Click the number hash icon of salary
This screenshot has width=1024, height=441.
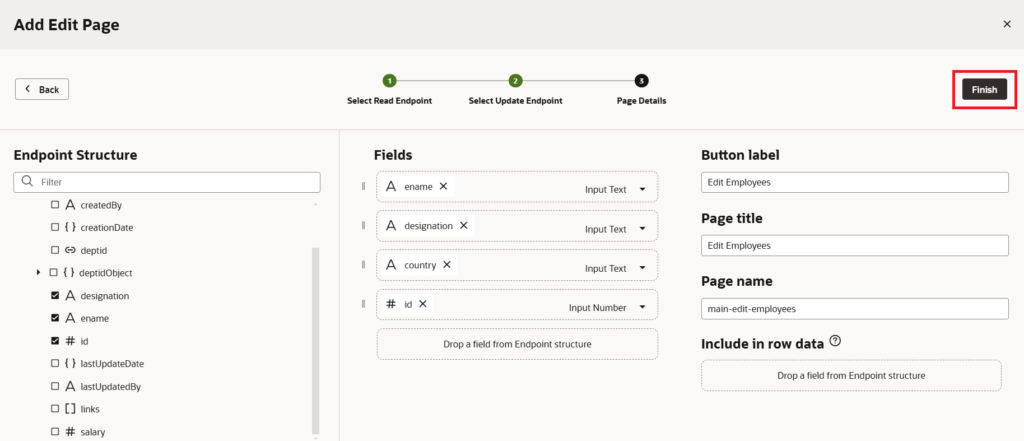coord(71,431)
